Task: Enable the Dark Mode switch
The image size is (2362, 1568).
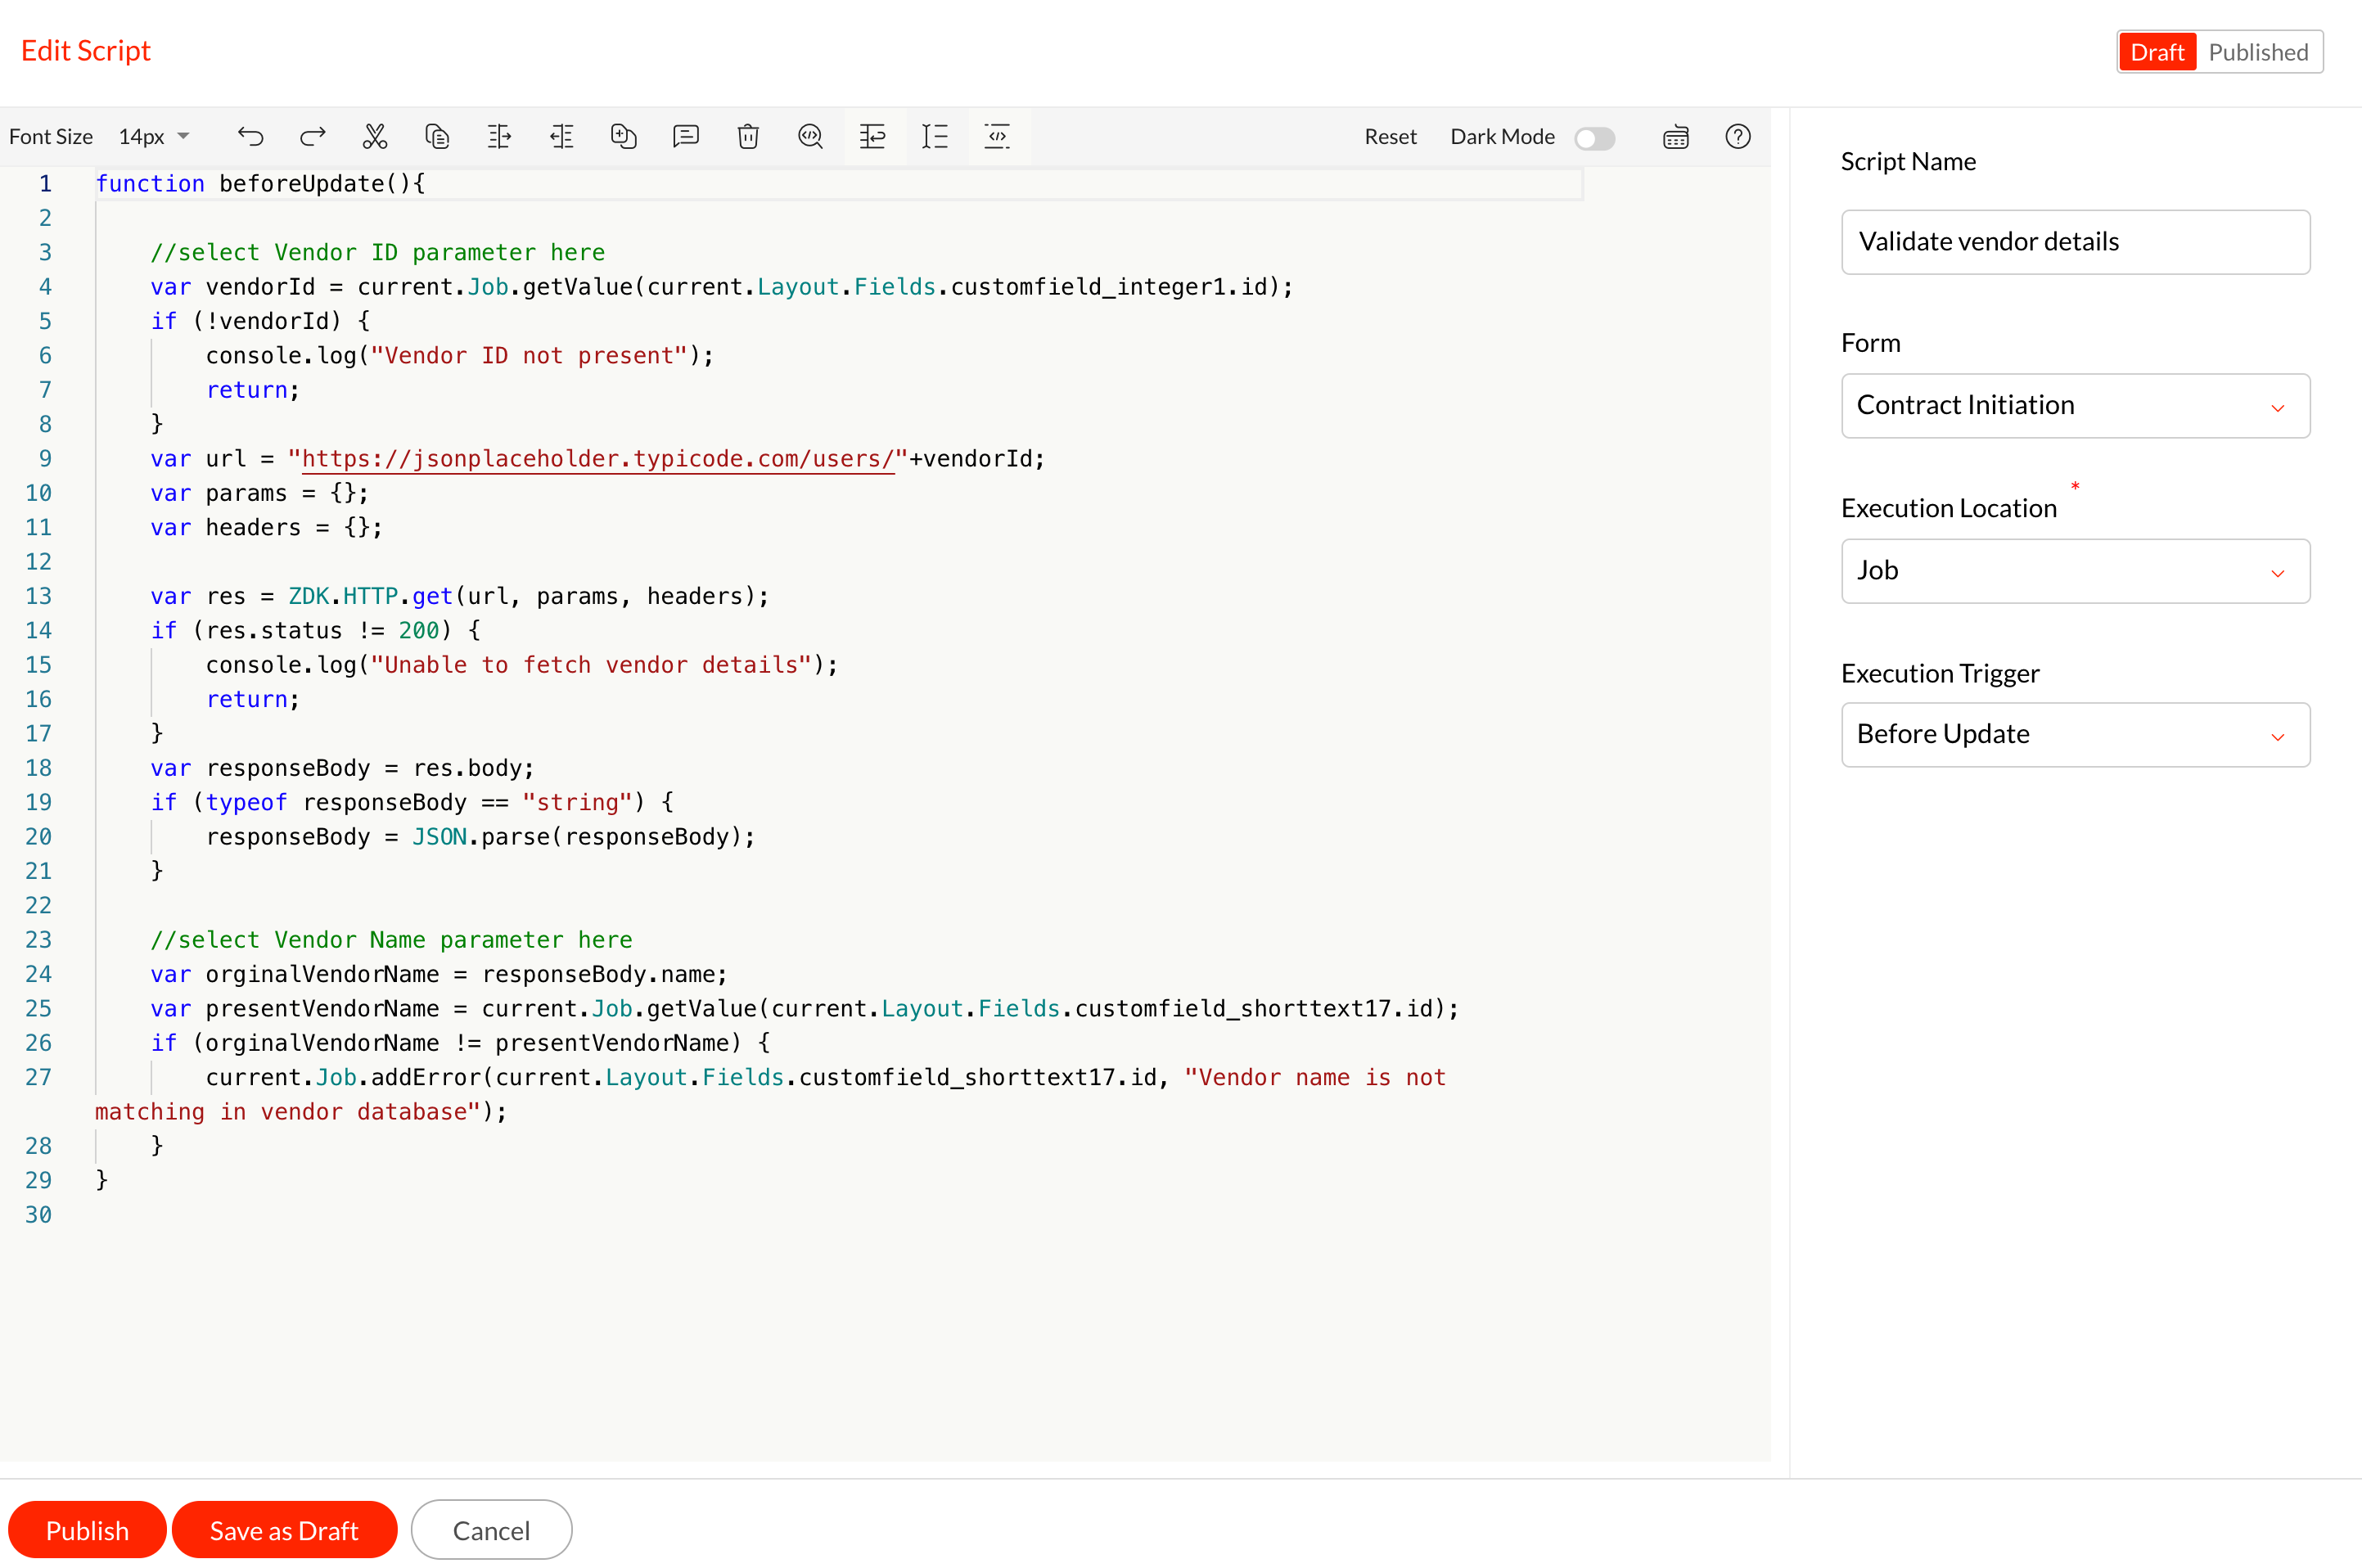Action: pos(1594,138)
